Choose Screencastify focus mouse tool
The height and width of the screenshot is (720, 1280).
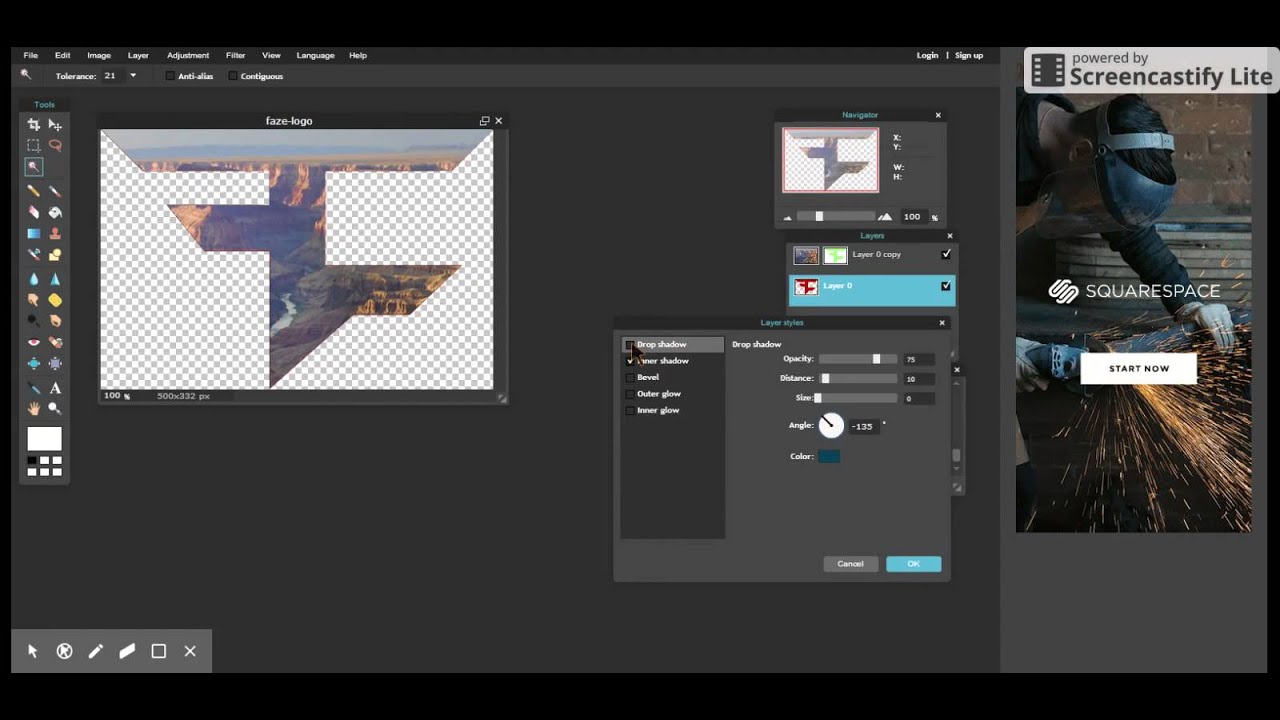click(65, 651)
